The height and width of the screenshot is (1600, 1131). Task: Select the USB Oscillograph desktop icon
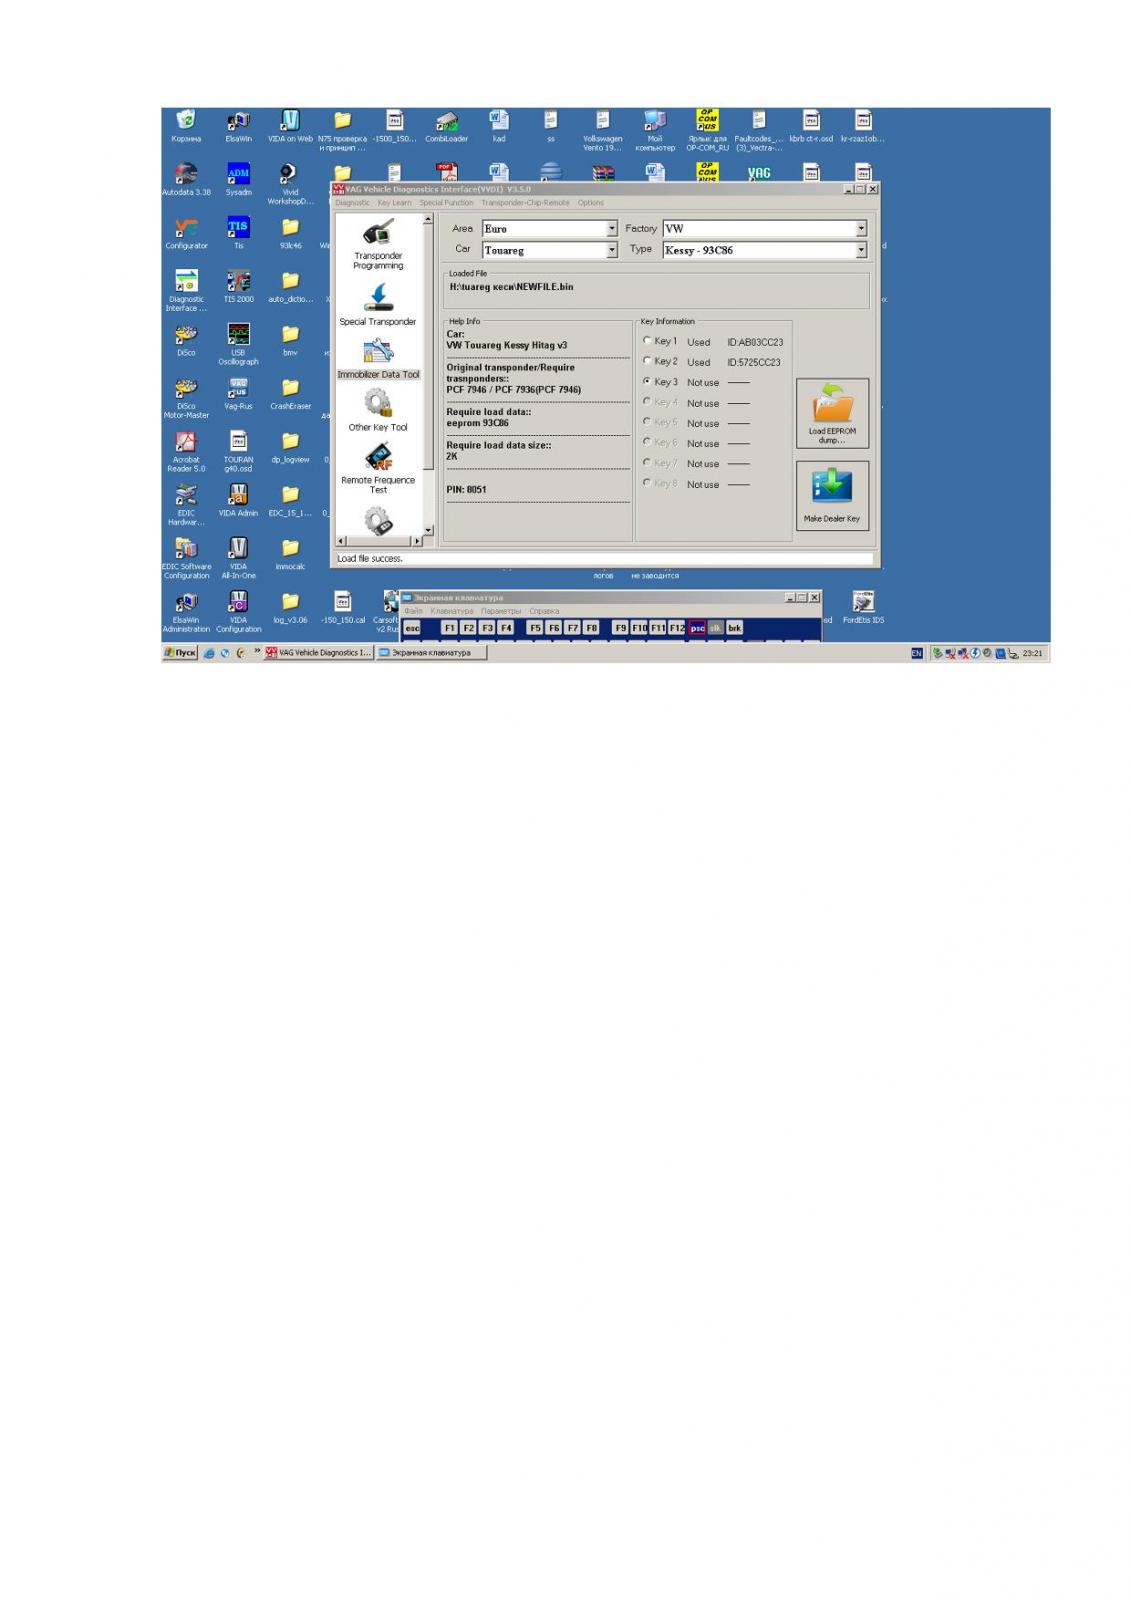pyautogui.click(x=238, y=345)
